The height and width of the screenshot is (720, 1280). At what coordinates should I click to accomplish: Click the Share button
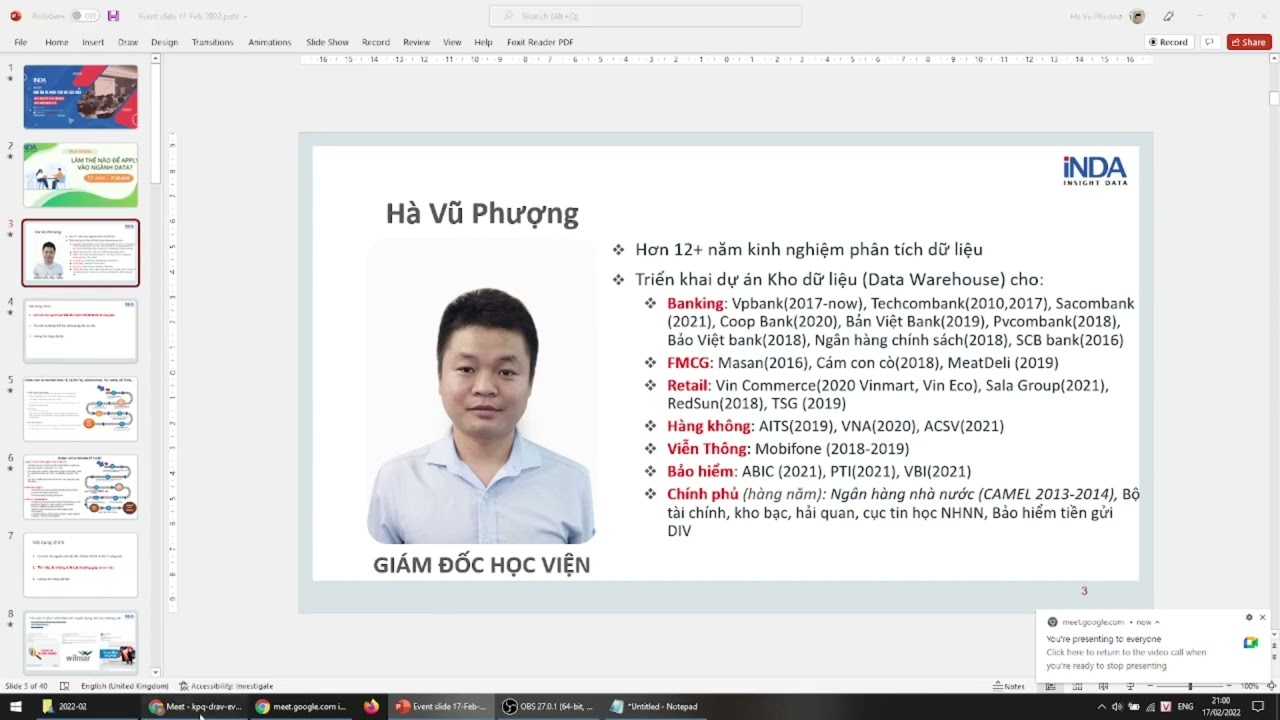(x=1249, y=42)
